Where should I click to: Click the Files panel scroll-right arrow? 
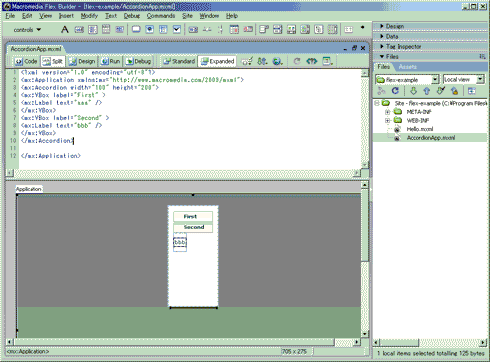483,342
